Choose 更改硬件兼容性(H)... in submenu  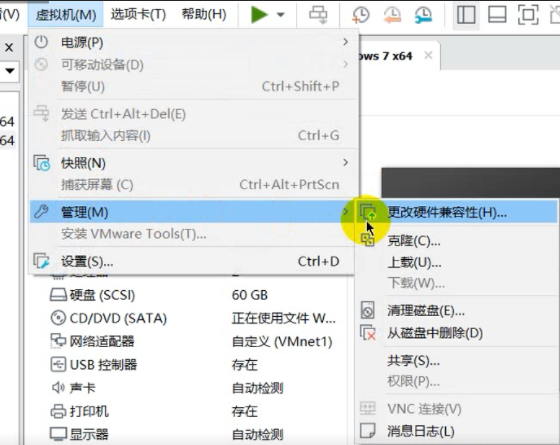pos(457,212)
